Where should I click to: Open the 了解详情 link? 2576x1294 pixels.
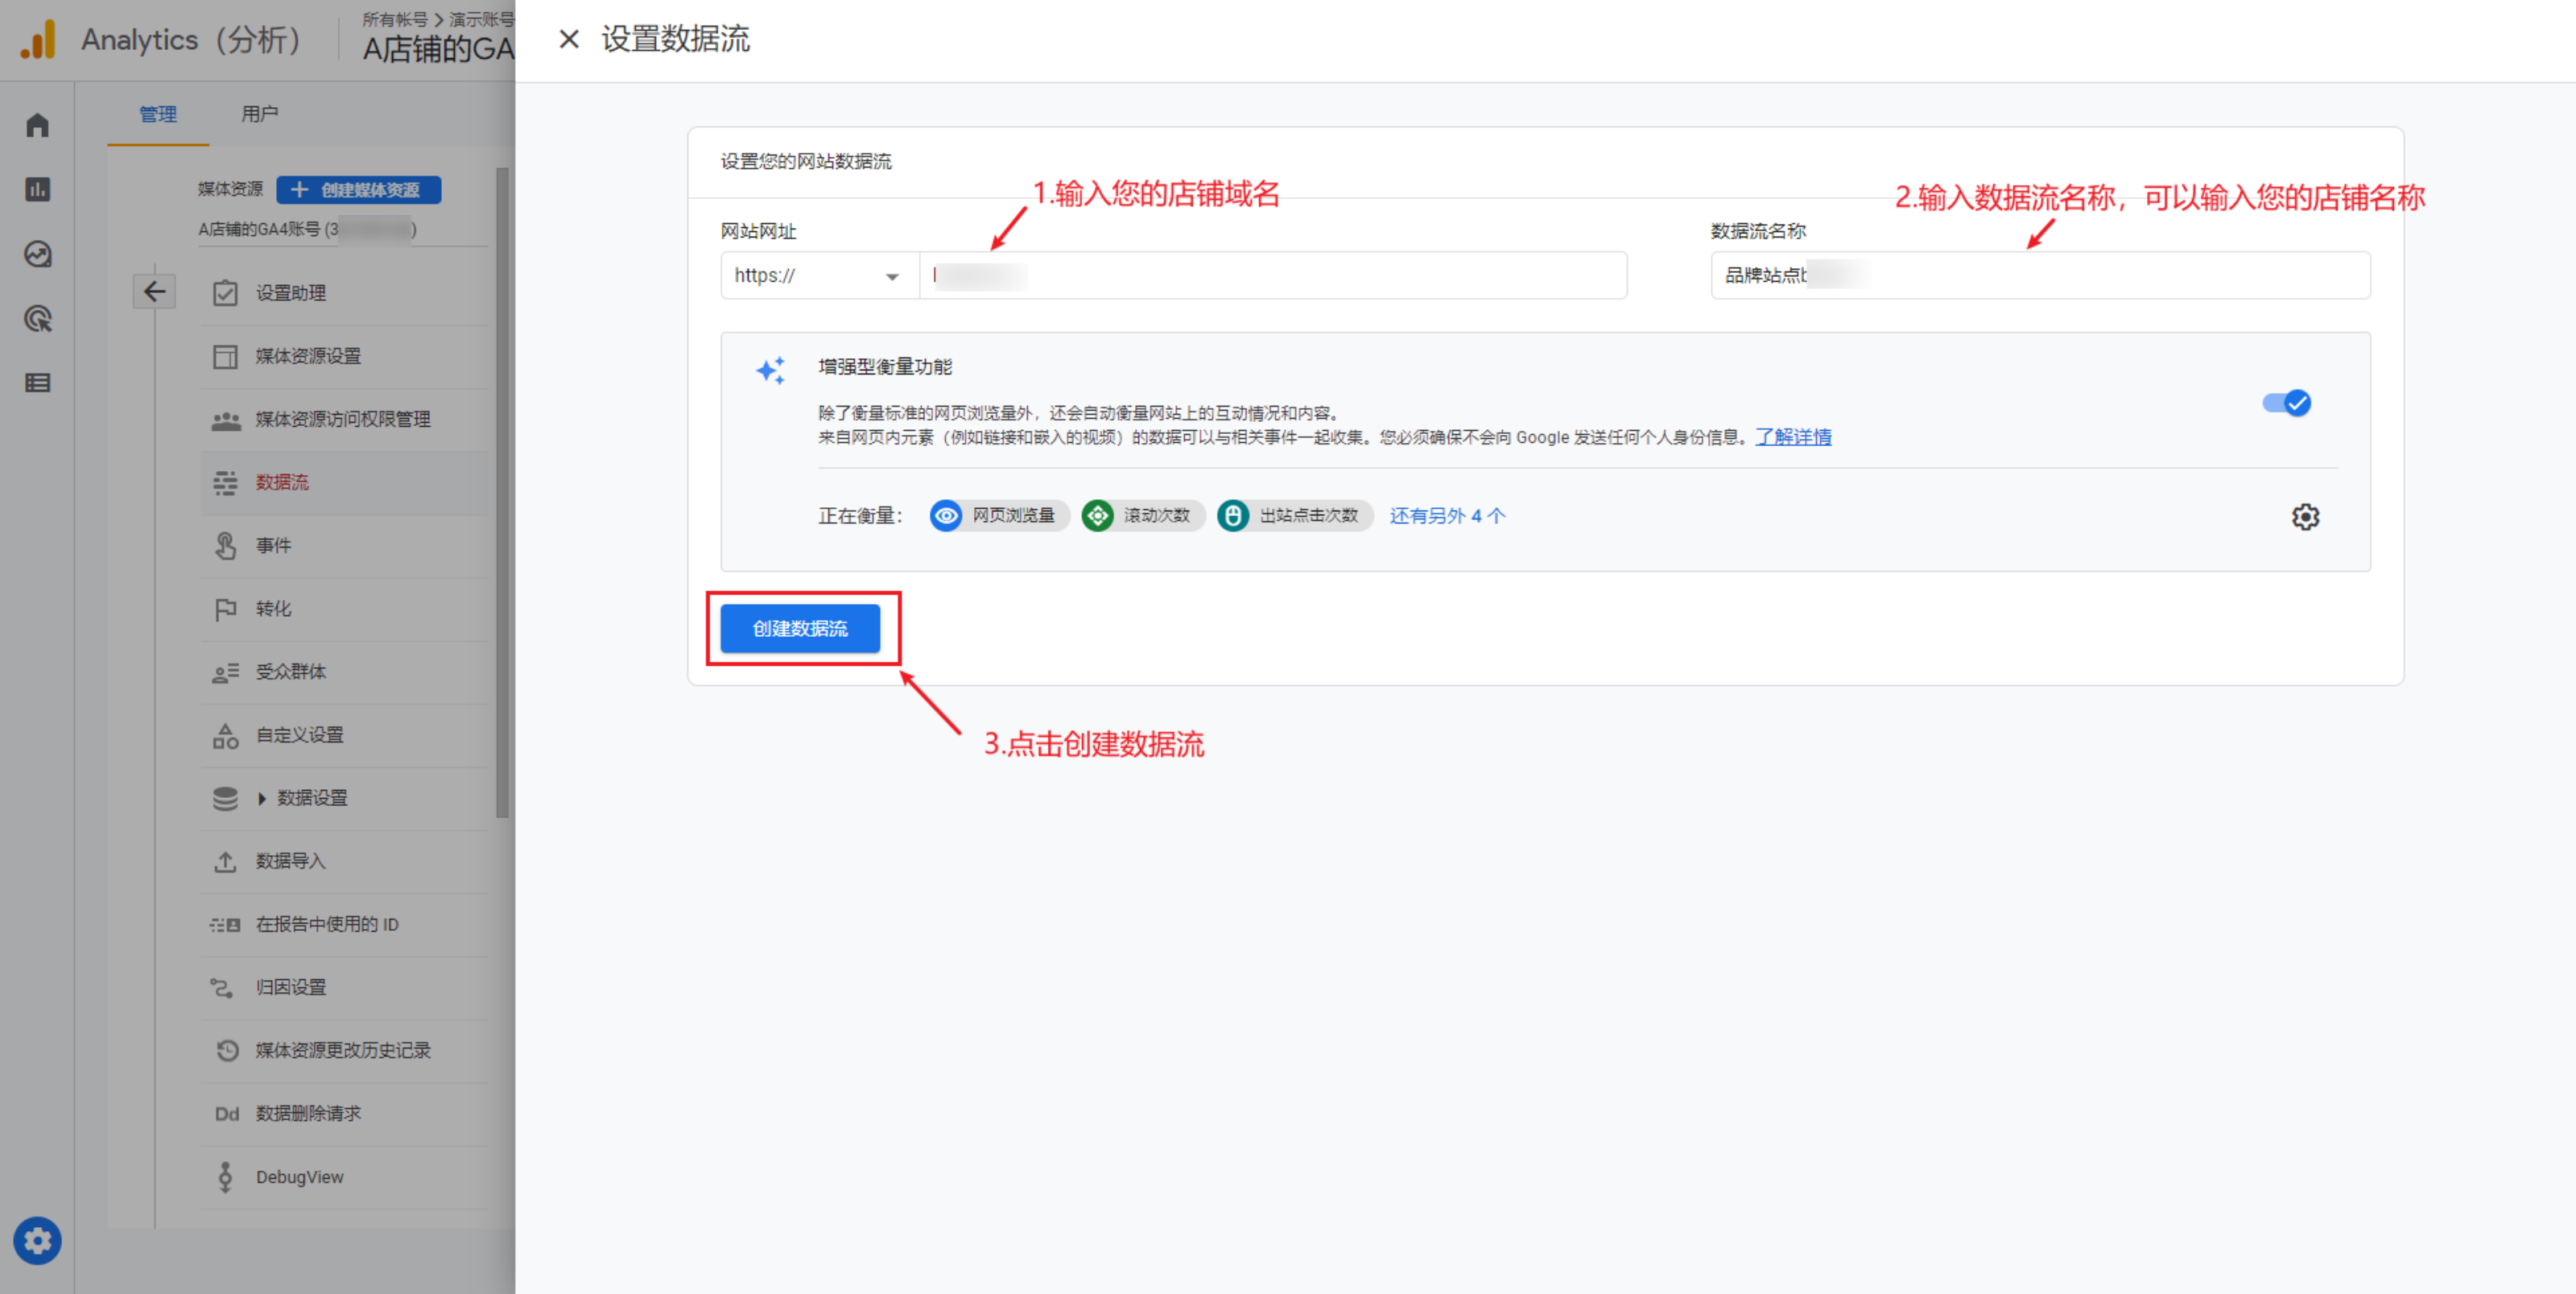[1793, 437]
